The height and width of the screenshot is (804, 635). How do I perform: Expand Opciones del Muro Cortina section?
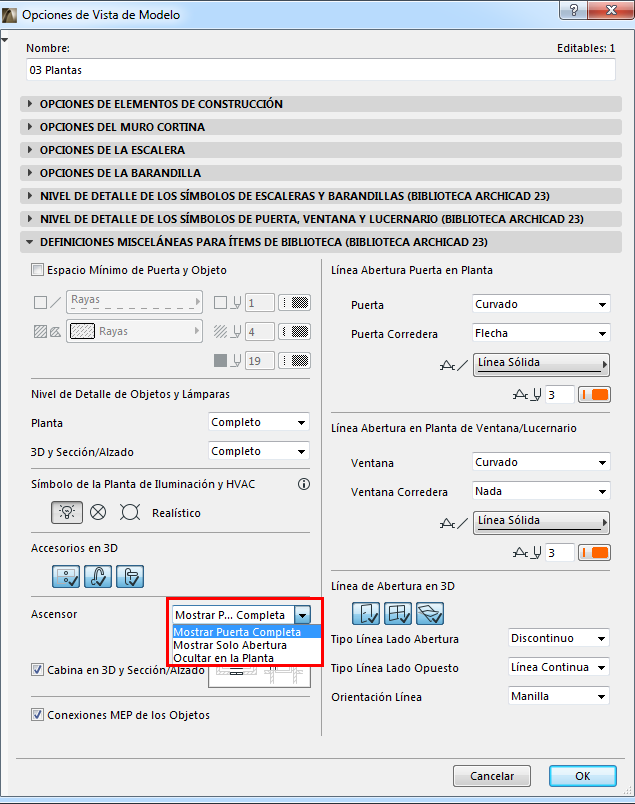(321, 127)
